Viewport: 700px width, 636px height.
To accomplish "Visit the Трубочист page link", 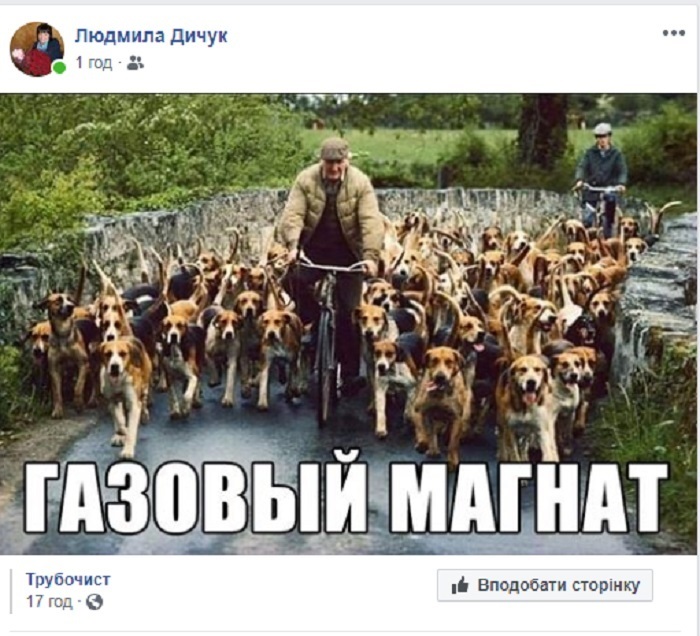I will 68,579.
